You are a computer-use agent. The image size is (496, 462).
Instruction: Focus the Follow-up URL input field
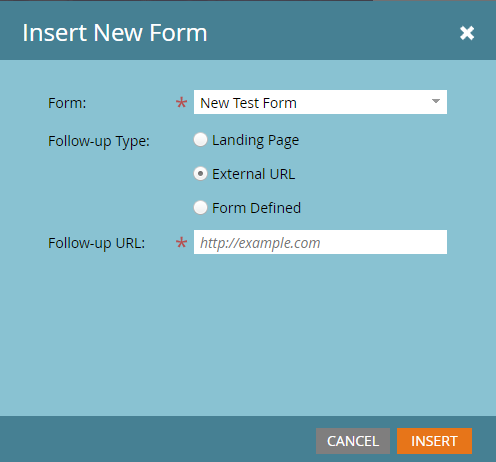pyautogui.click(x=320, y=242)
